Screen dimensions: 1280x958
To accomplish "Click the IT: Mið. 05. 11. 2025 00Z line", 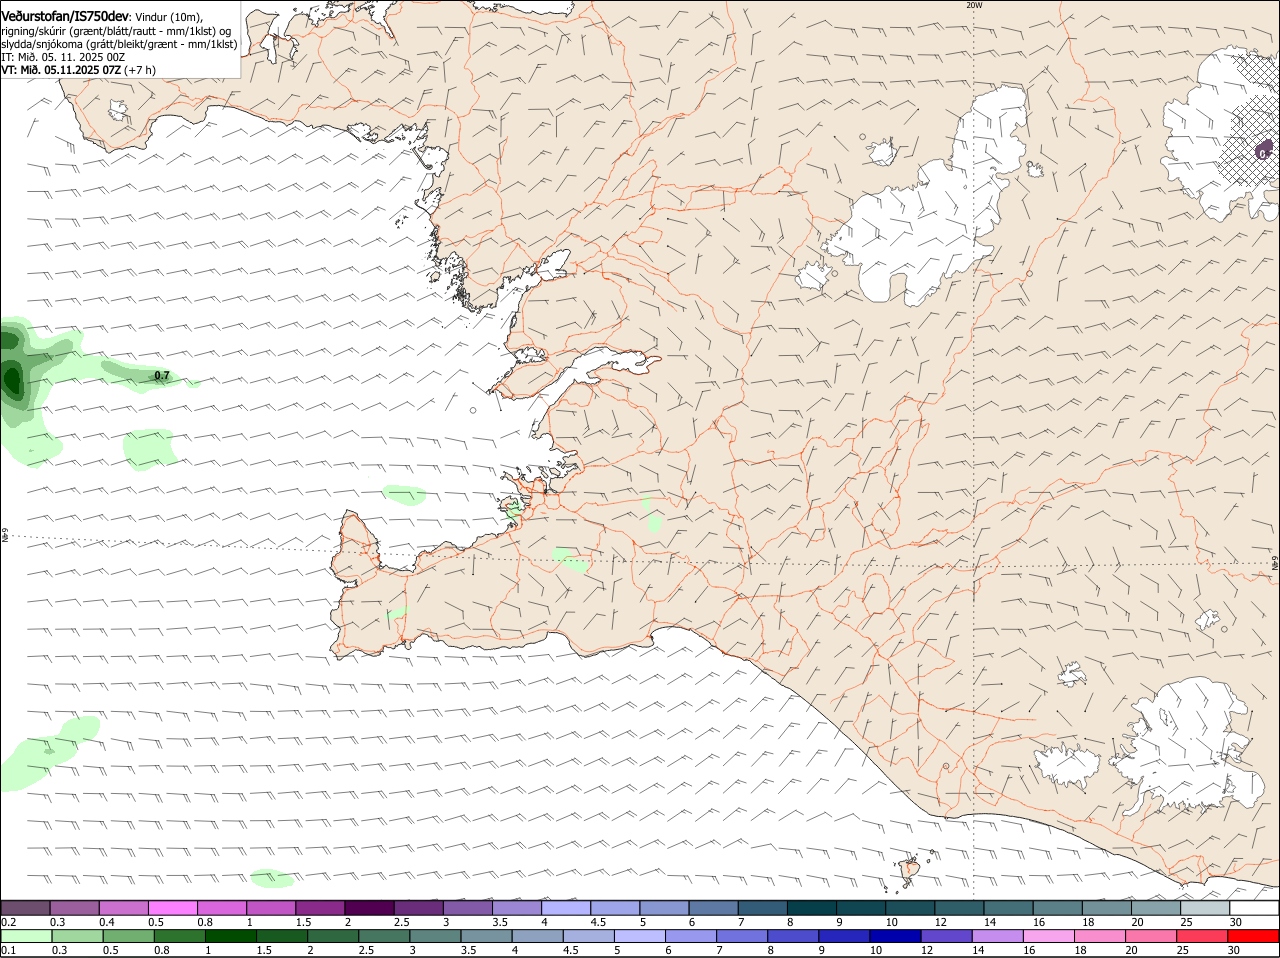I will pyautogui.click(x=63, y=57).
